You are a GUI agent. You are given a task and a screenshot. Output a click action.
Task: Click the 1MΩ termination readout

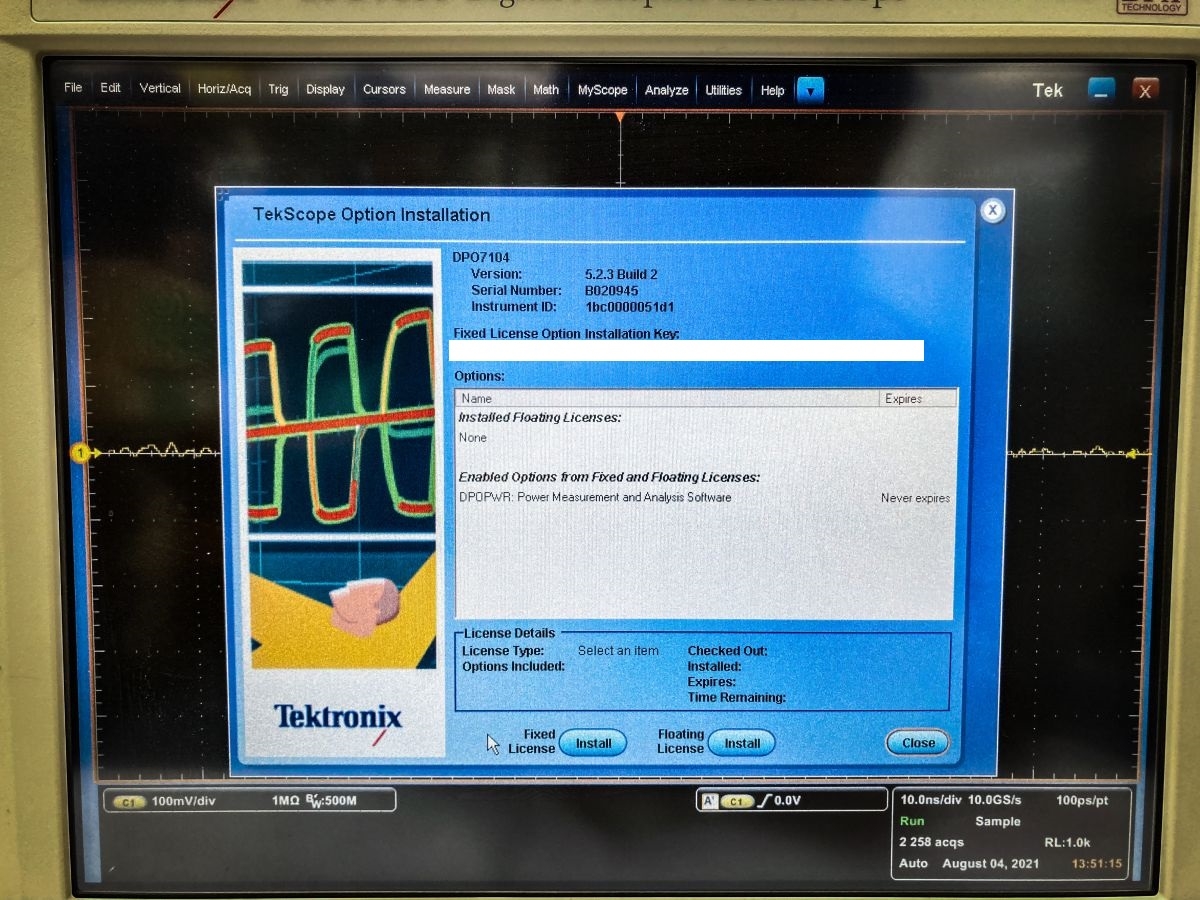285,801
